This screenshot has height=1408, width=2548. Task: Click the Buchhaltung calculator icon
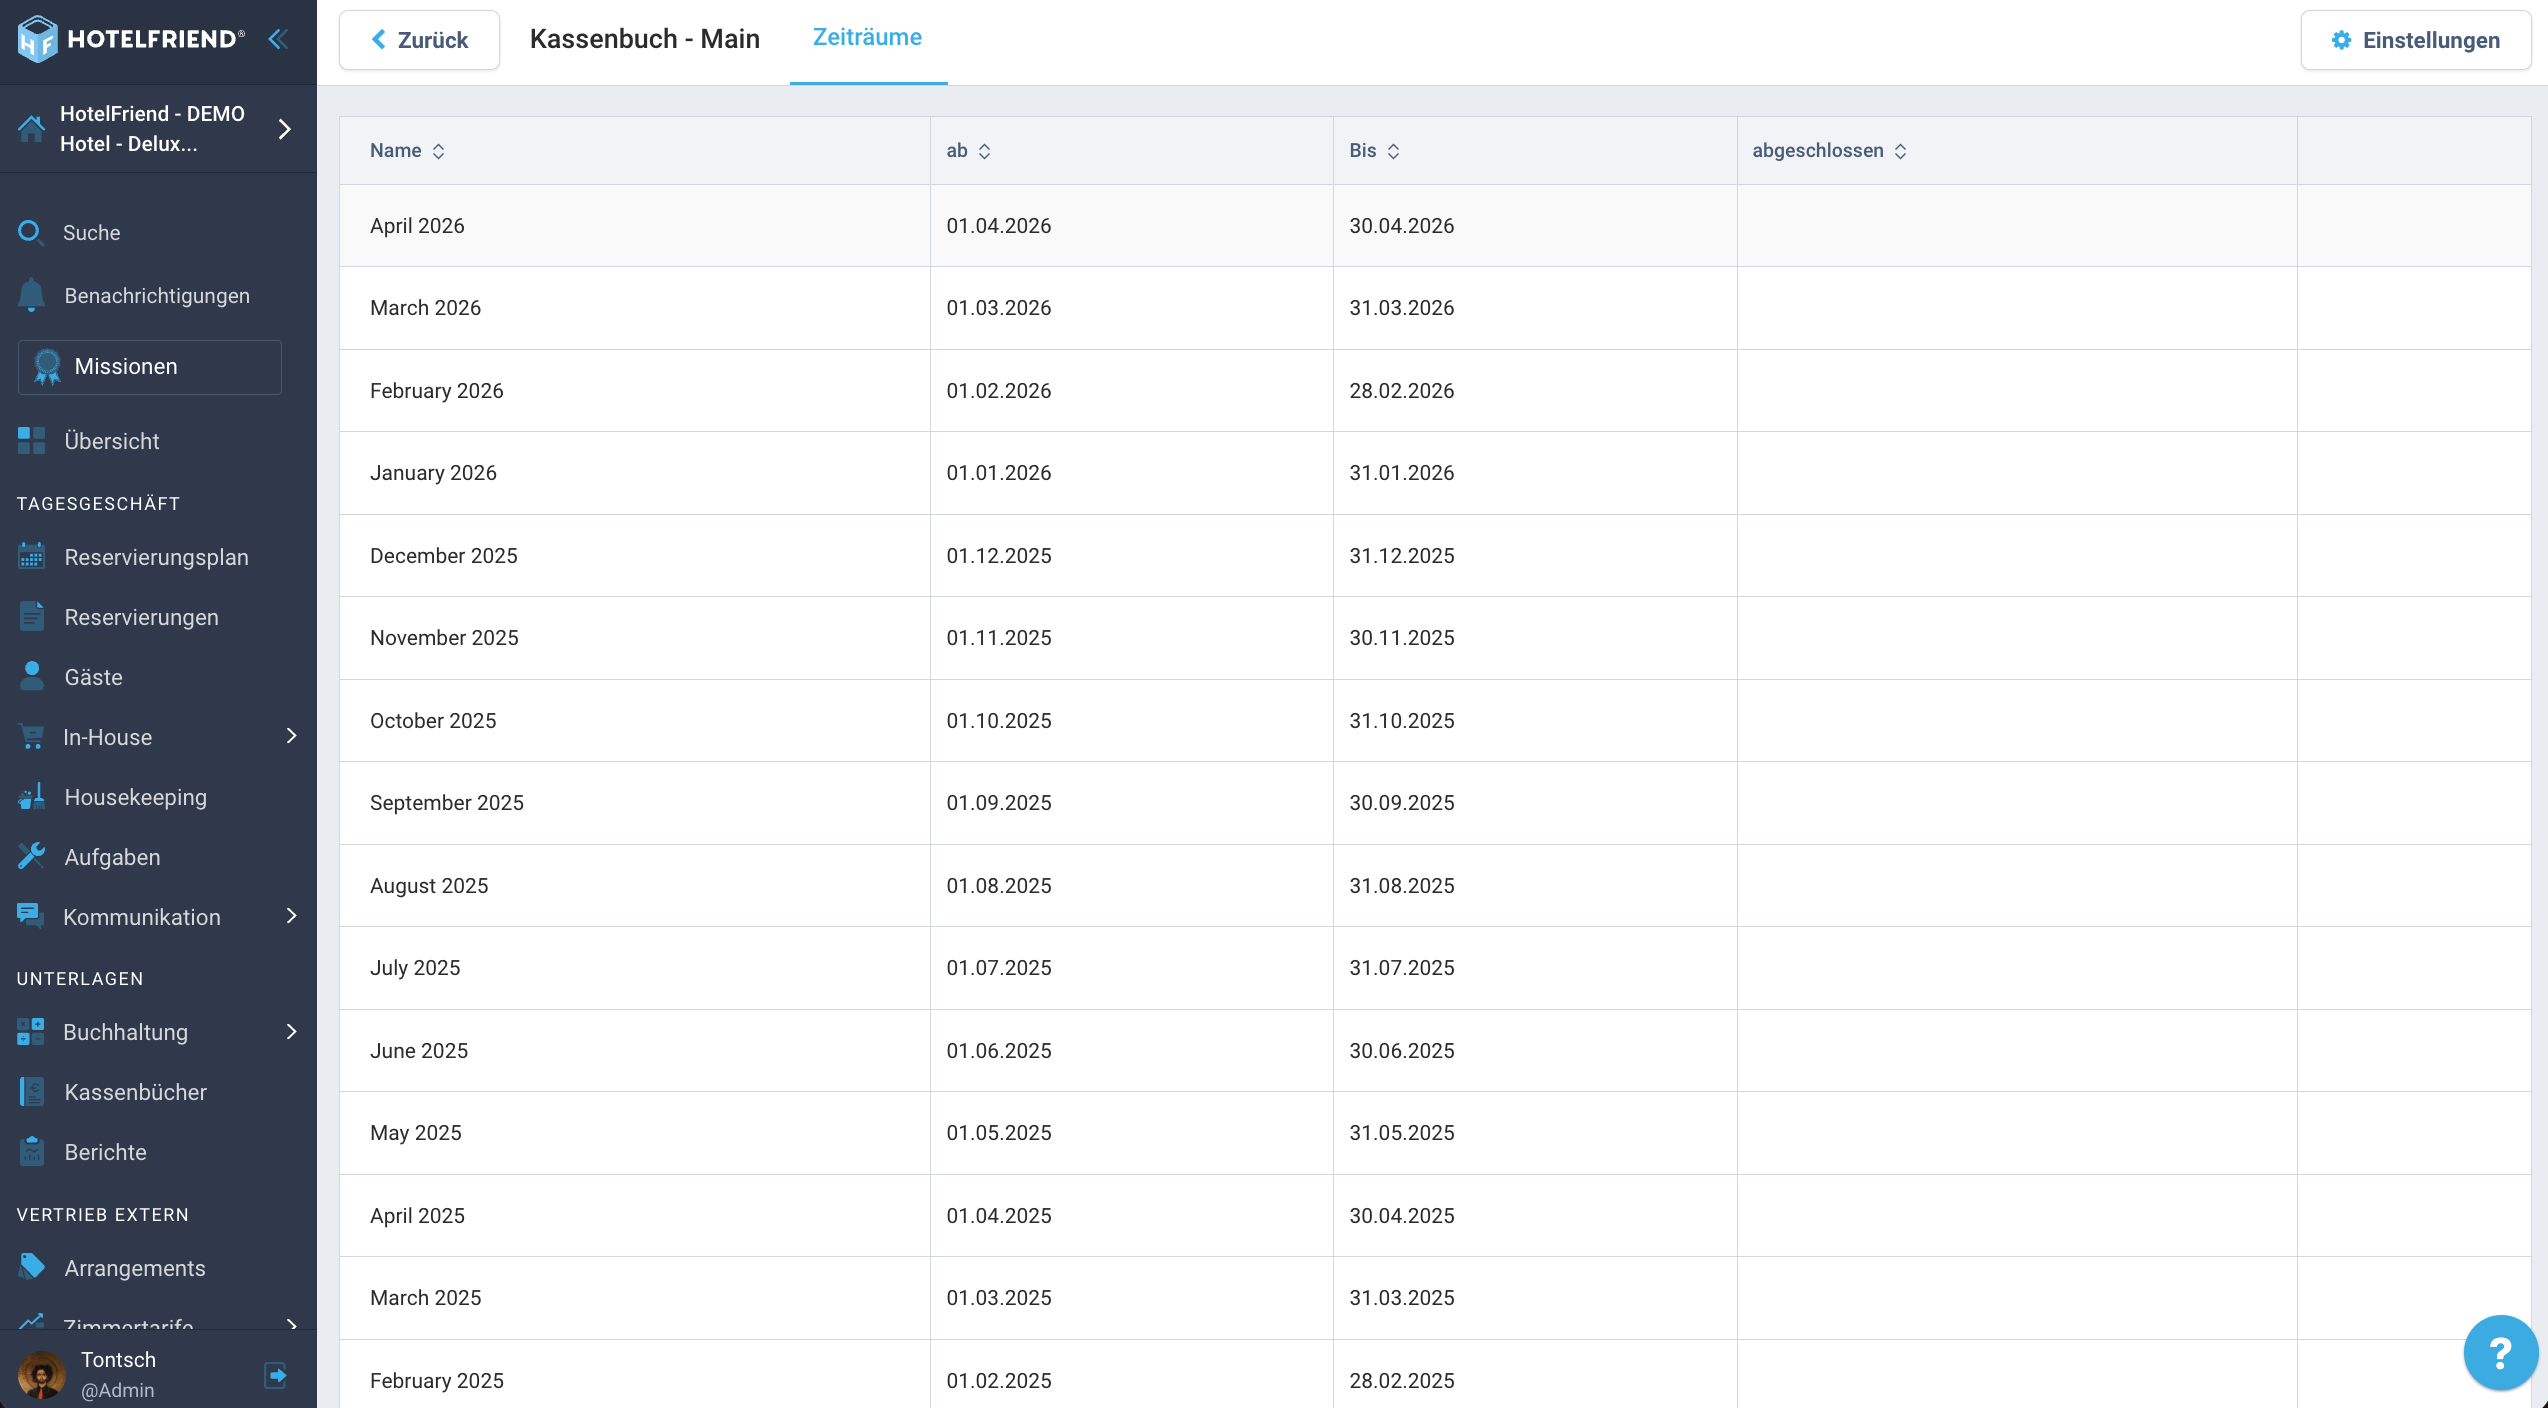(31, 1032)
